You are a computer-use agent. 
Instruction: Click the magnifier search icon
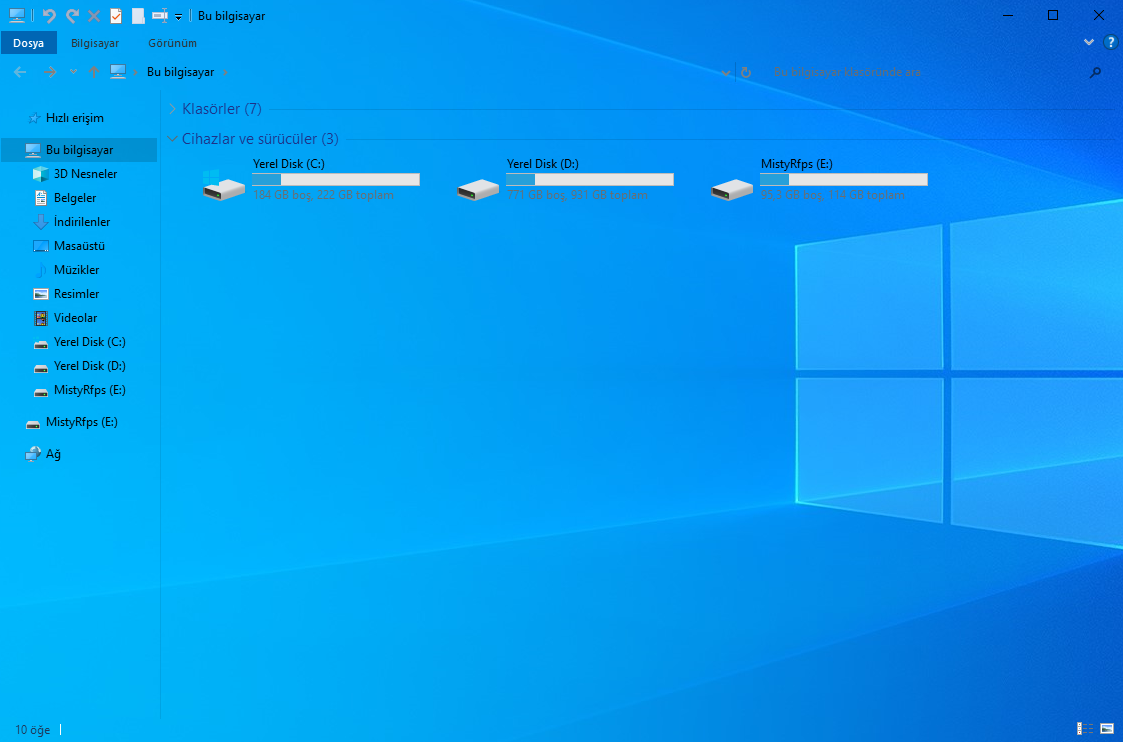pyautogui.click(x=1095, y=72)
